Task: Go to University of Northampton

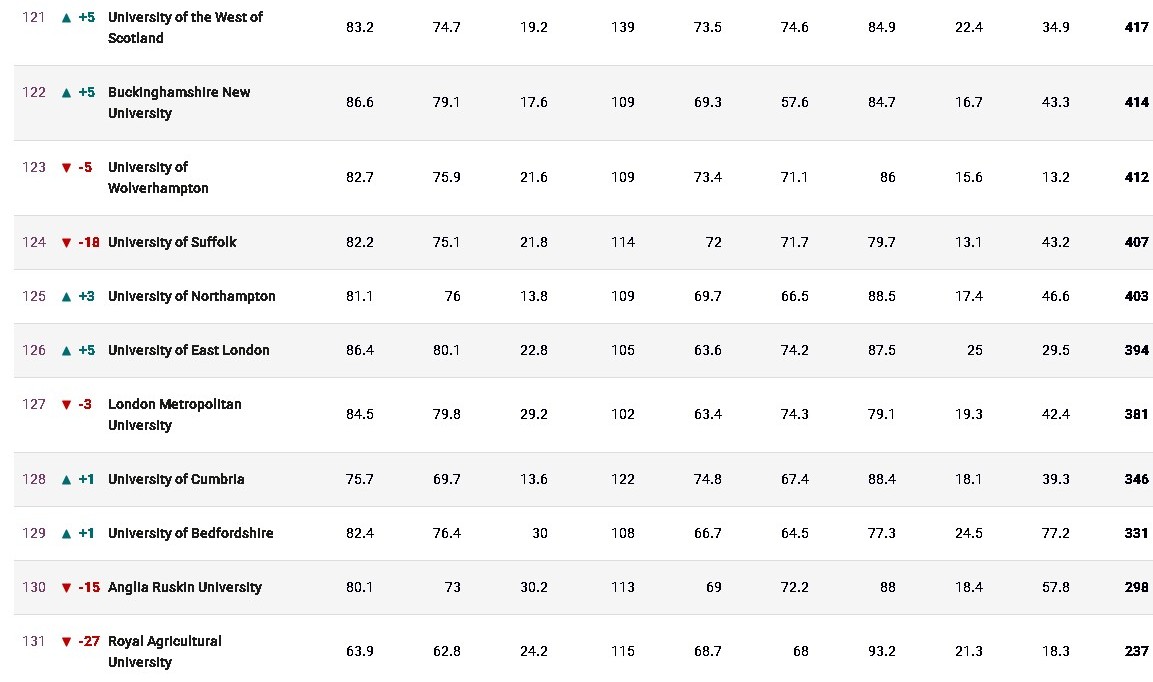Action: coord(191,296)
